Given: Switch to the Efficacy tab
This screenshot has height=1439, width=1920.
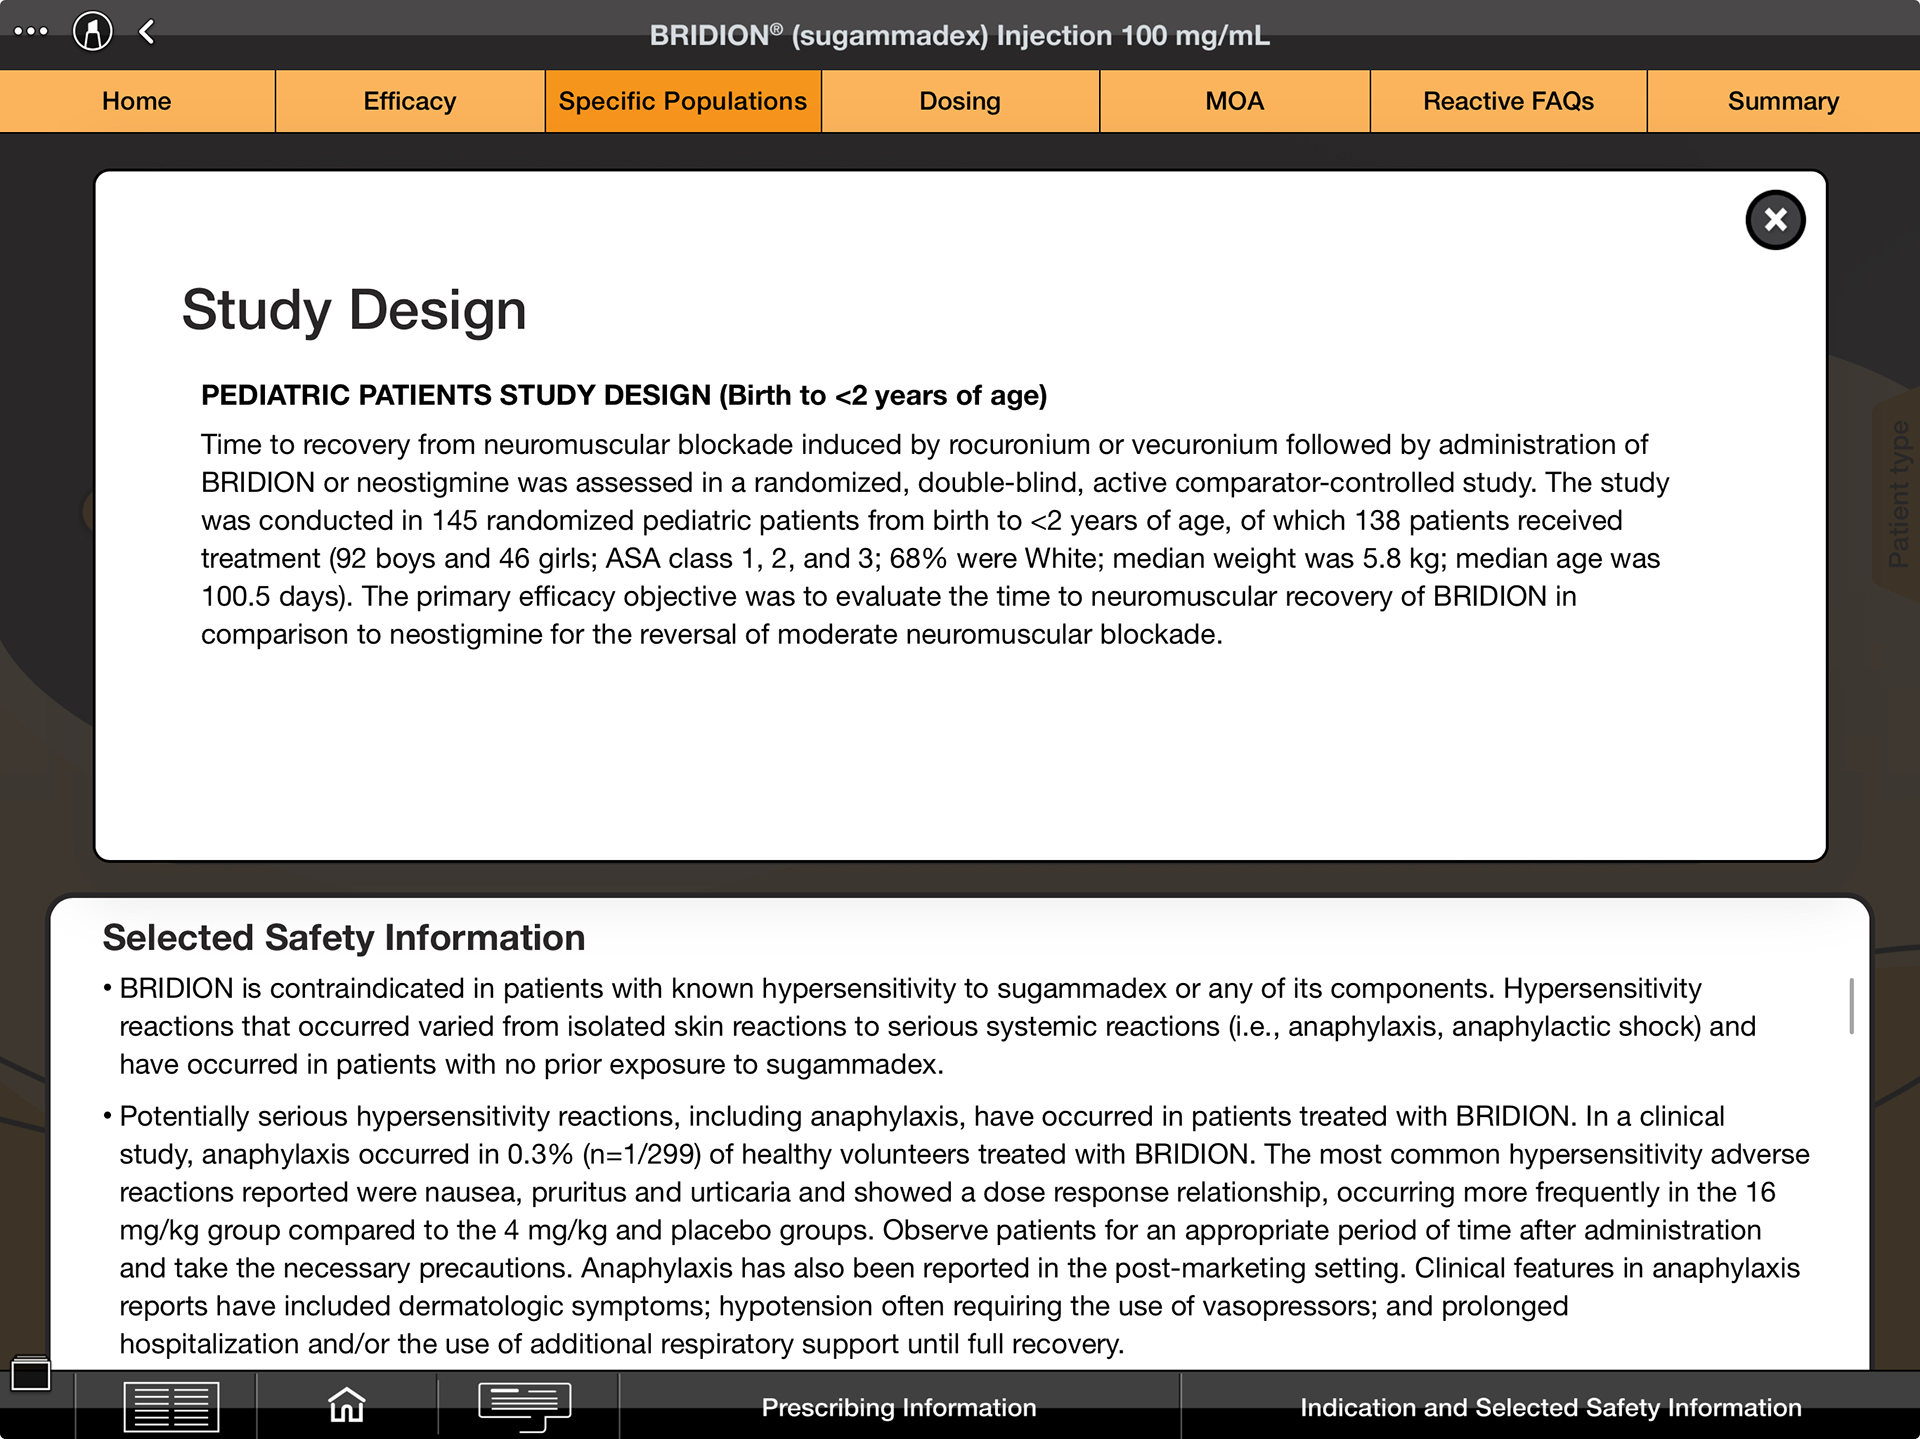Looking at the screenshot, I should pyautogui.click(x=410, y=101).
